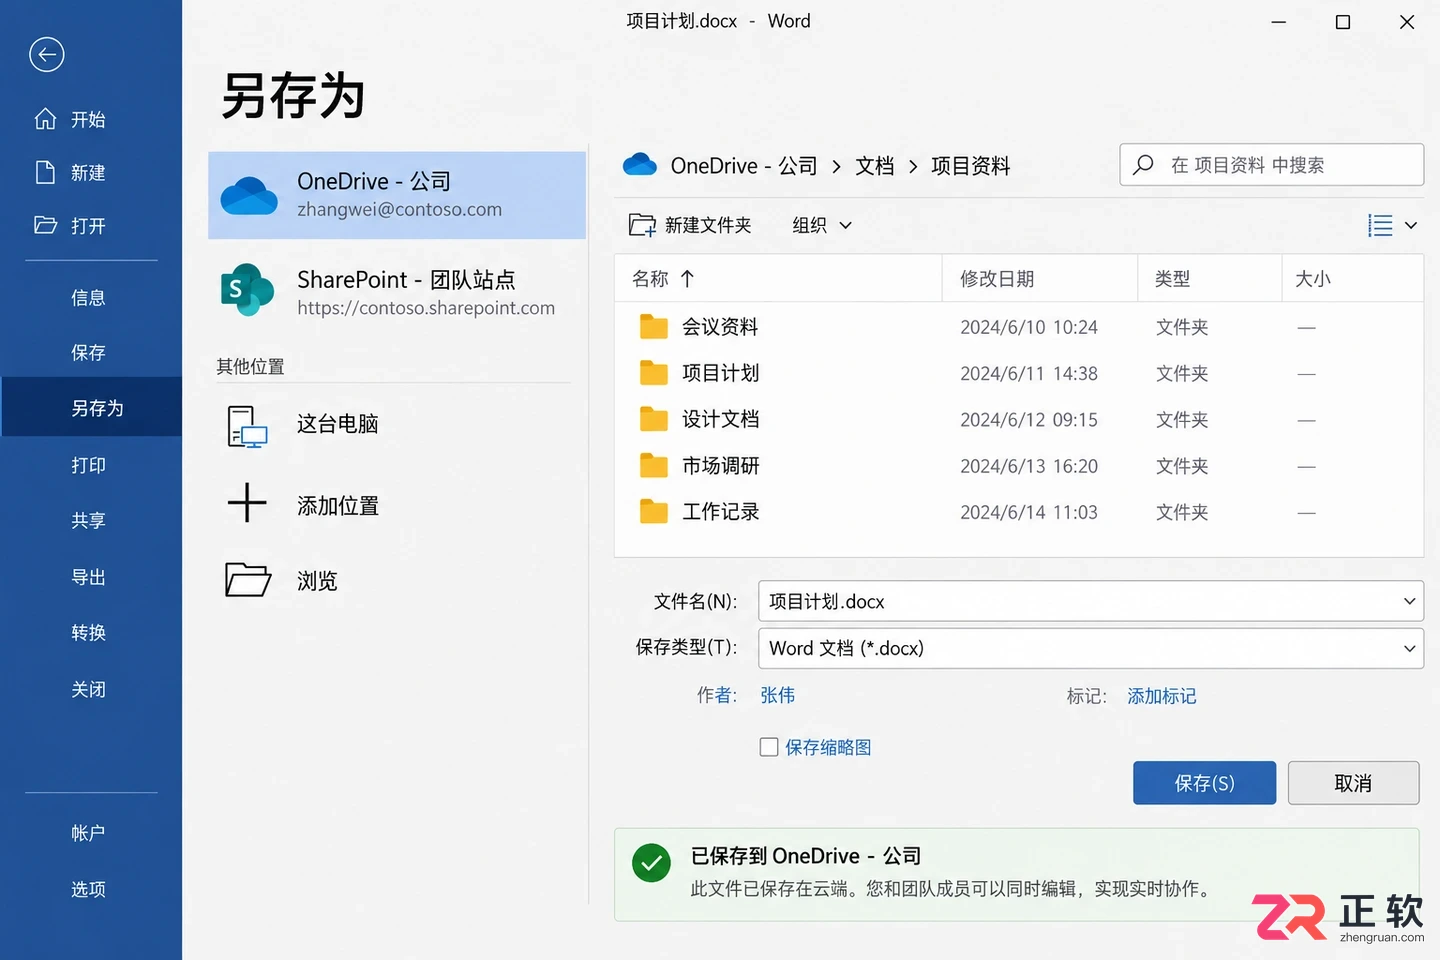Expand the 组织 dropdown menu

[x=822, y=225]
